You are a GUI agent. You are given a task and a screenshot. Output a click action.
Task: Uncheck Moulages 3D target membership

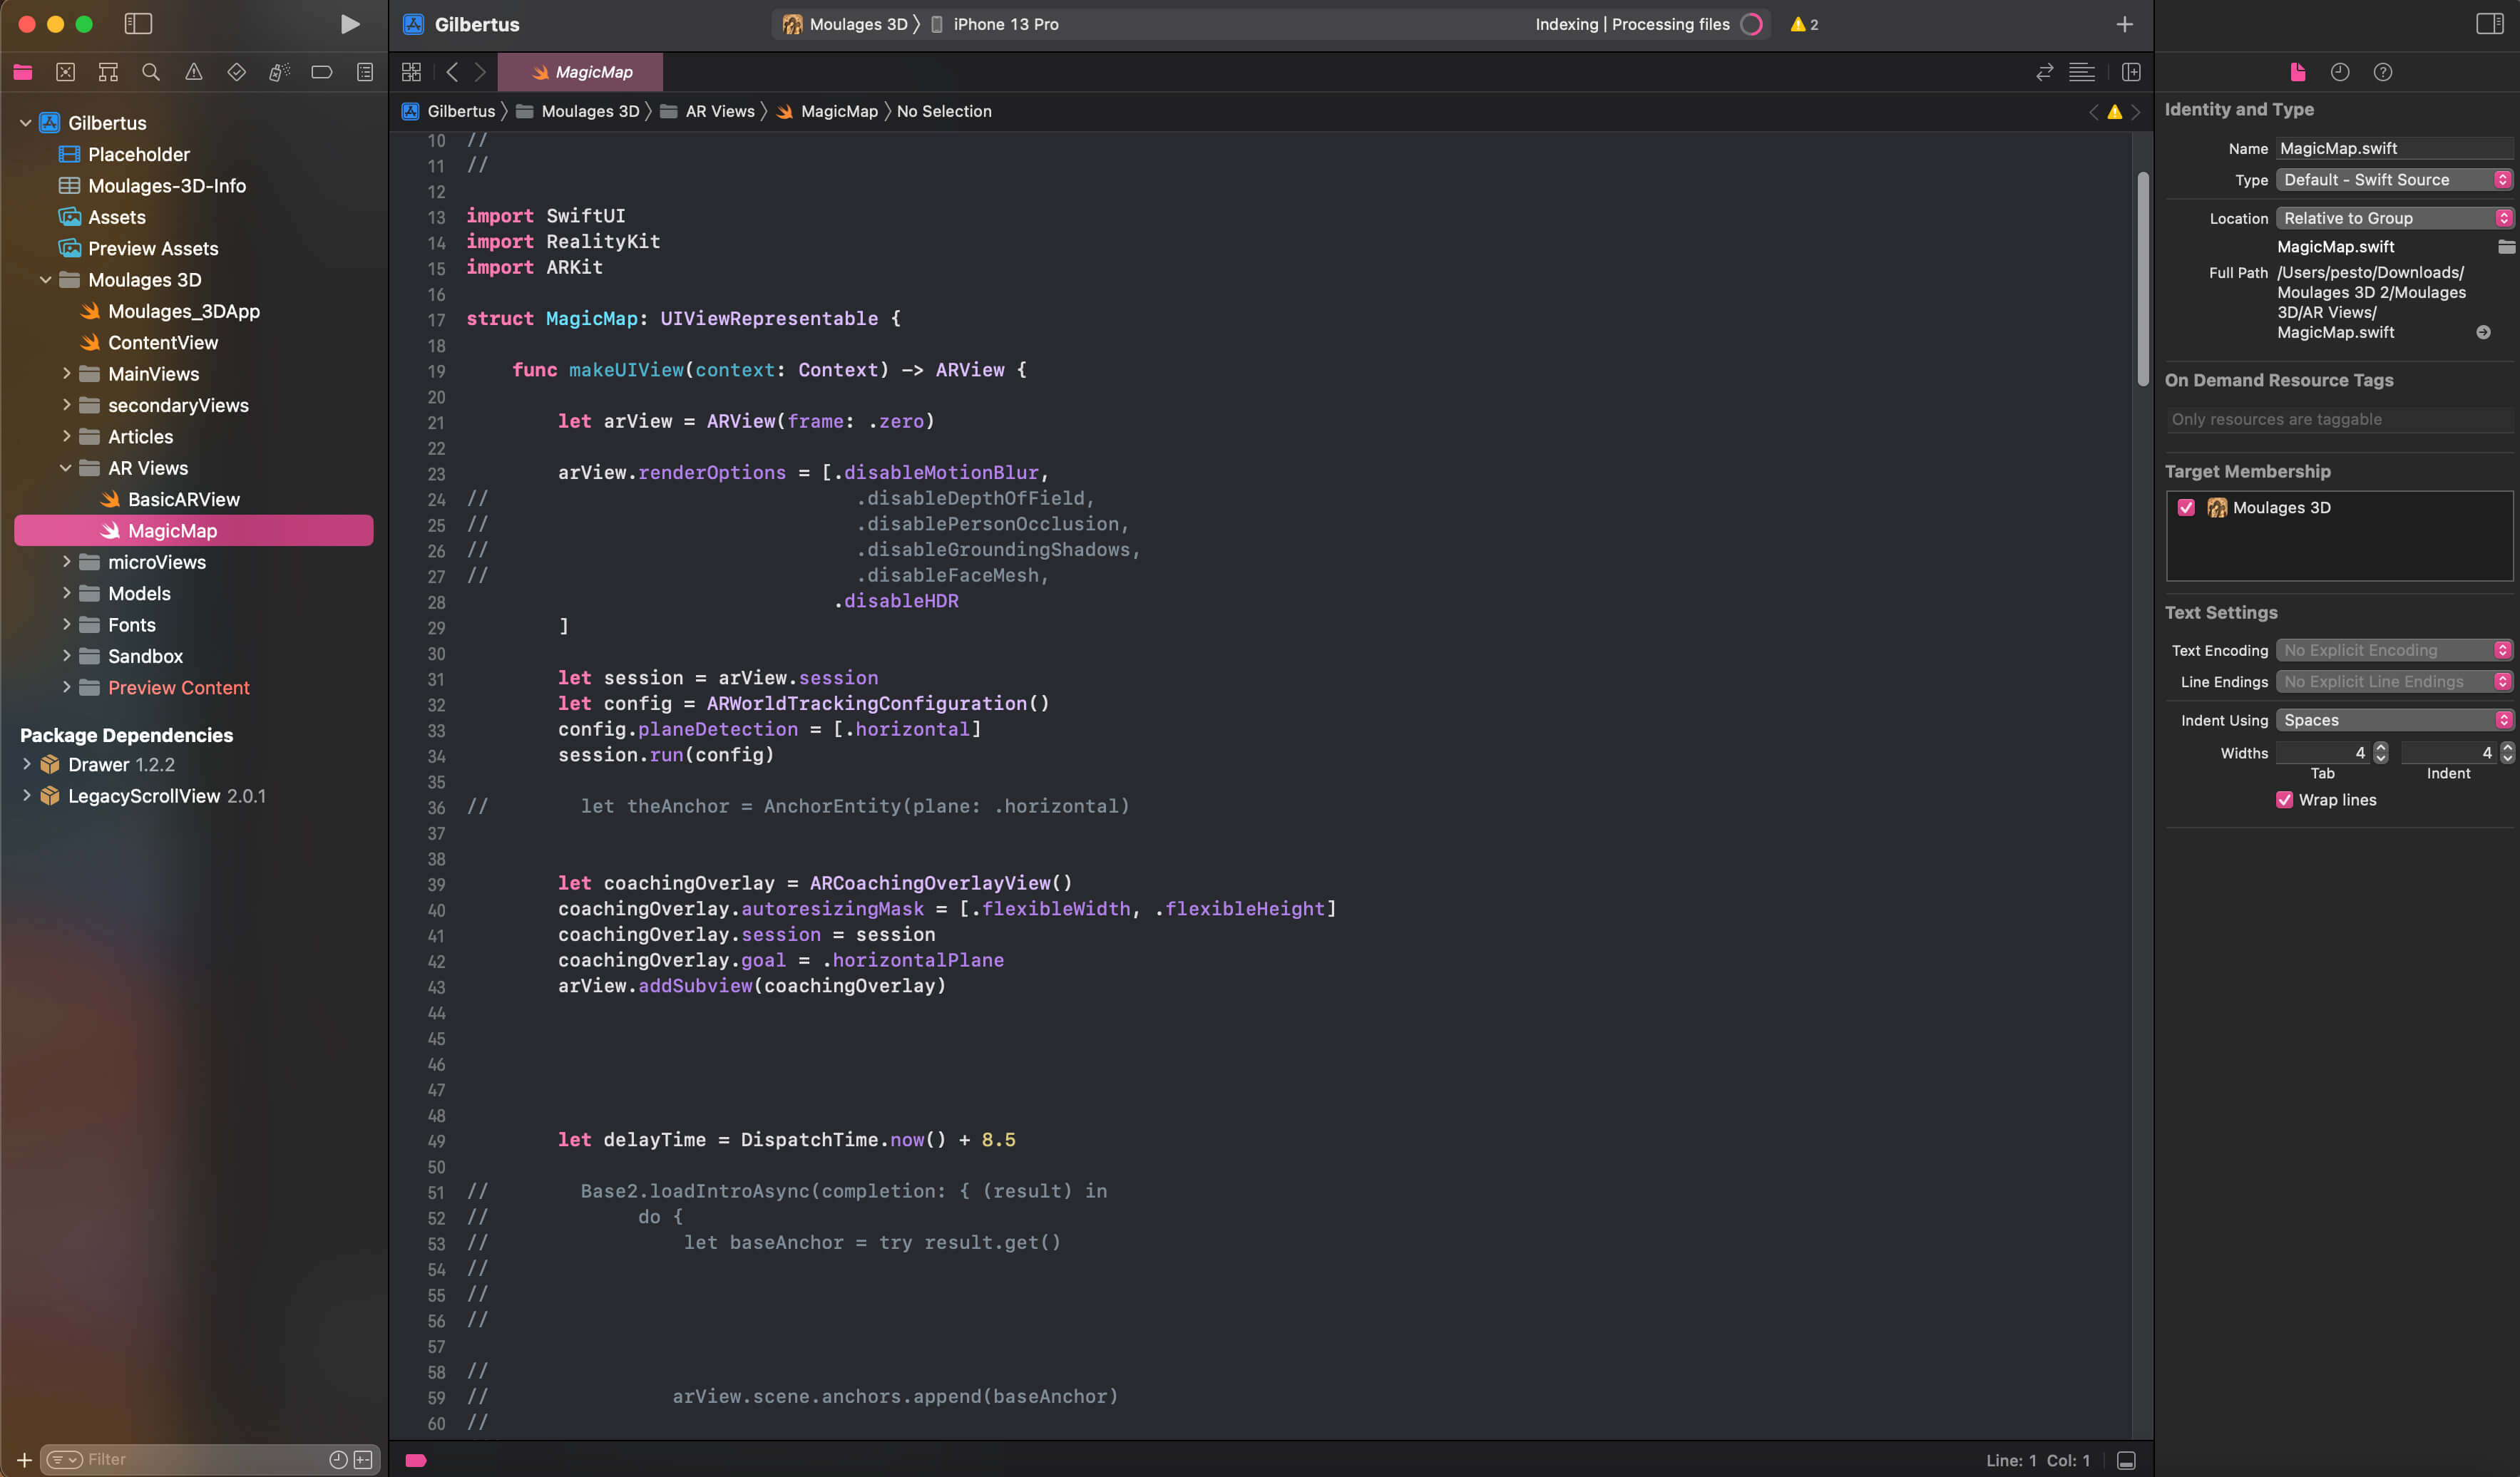[2186, 507]
